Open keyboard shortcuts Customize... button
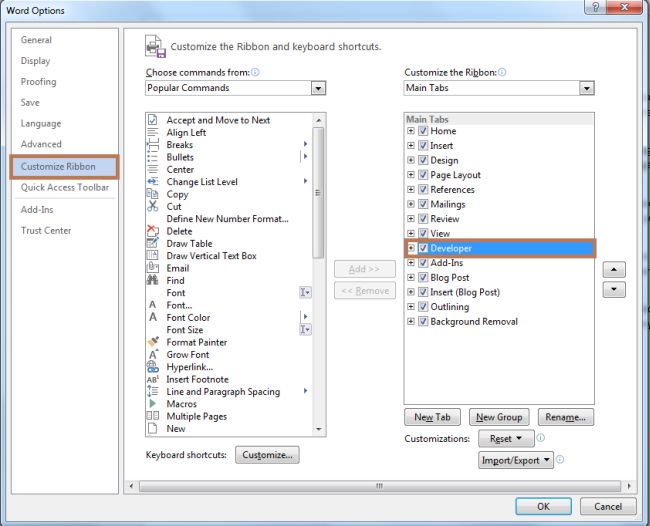 coord(267,455)
